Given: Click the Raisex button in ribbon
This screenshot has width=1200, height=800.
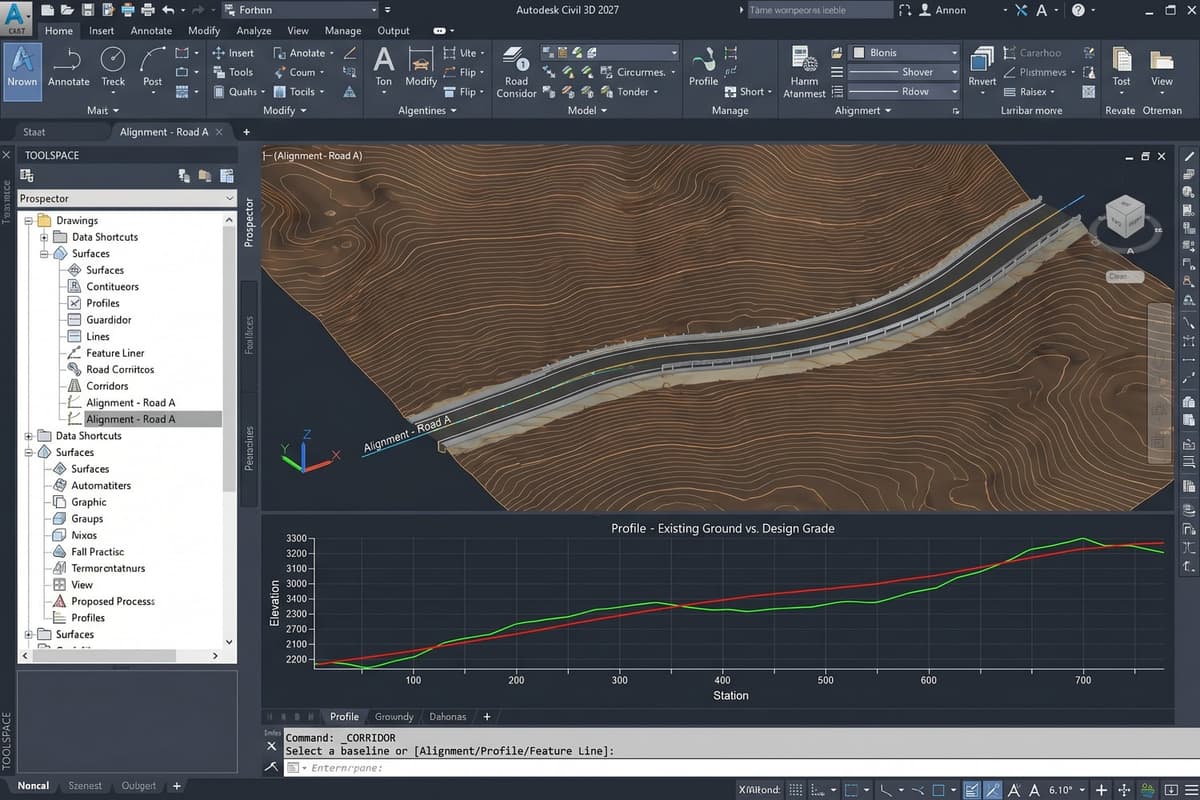Looking at the screenshot, I should 1030,91.
